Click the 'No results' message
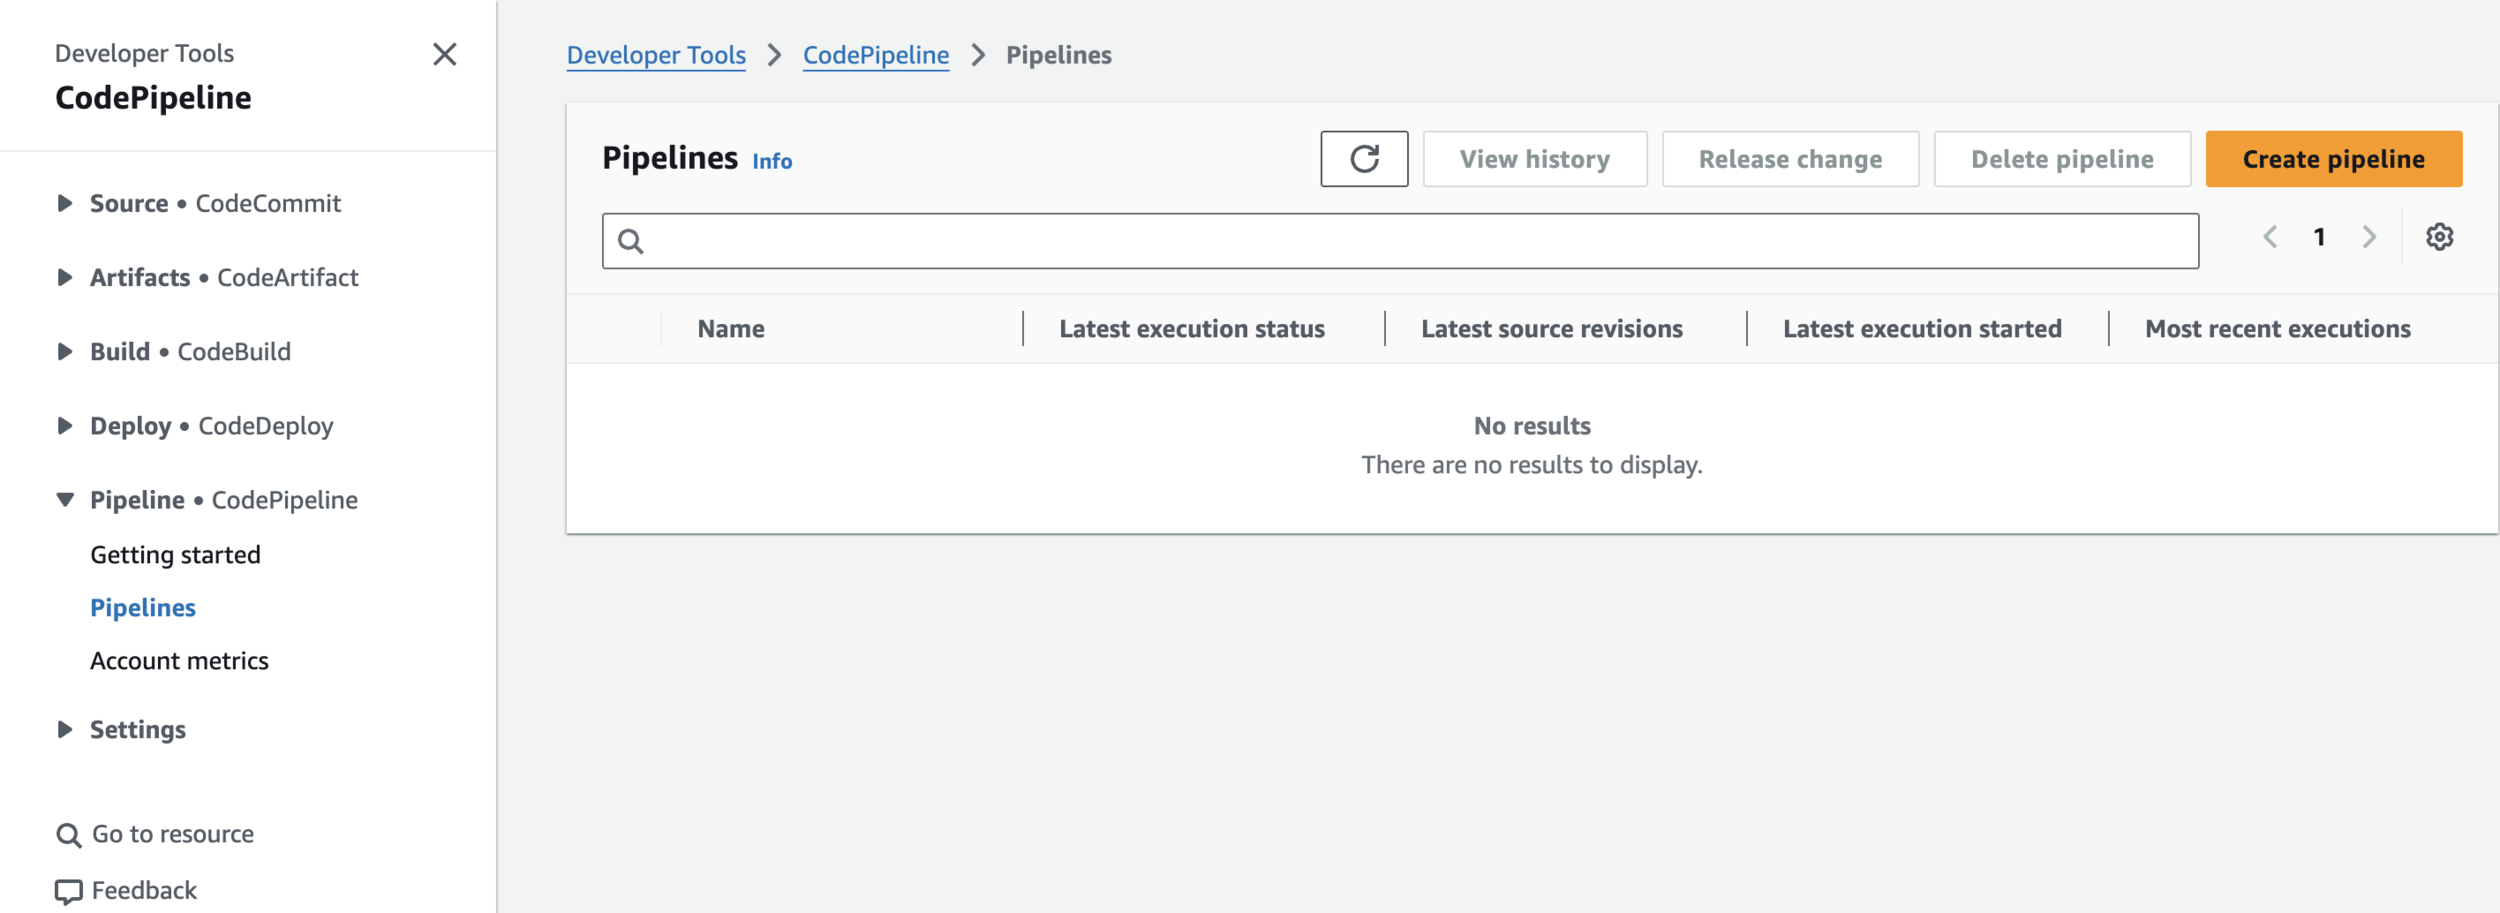This screenshot has width=2500, height=913. (1532, 426)
